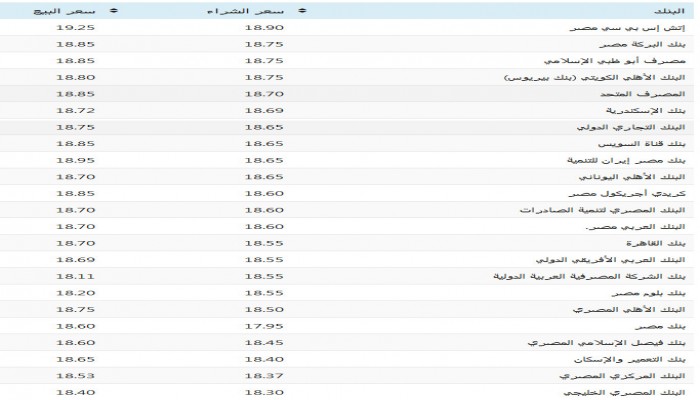Select the بنك قناة السويس bank name
This screenshot has height=400, width=700.
pyautogui.click(x=642, y=144)
